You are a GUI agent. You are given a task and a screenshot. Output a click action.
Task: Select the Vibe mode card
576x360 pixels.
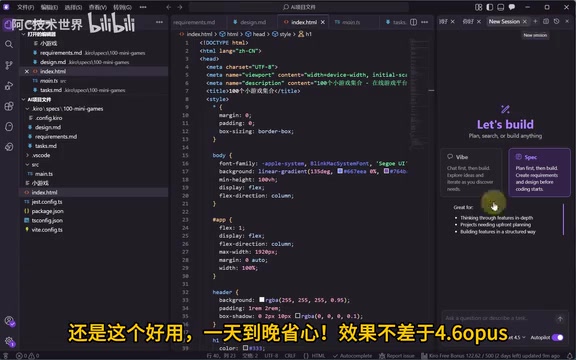pos(471,172)
